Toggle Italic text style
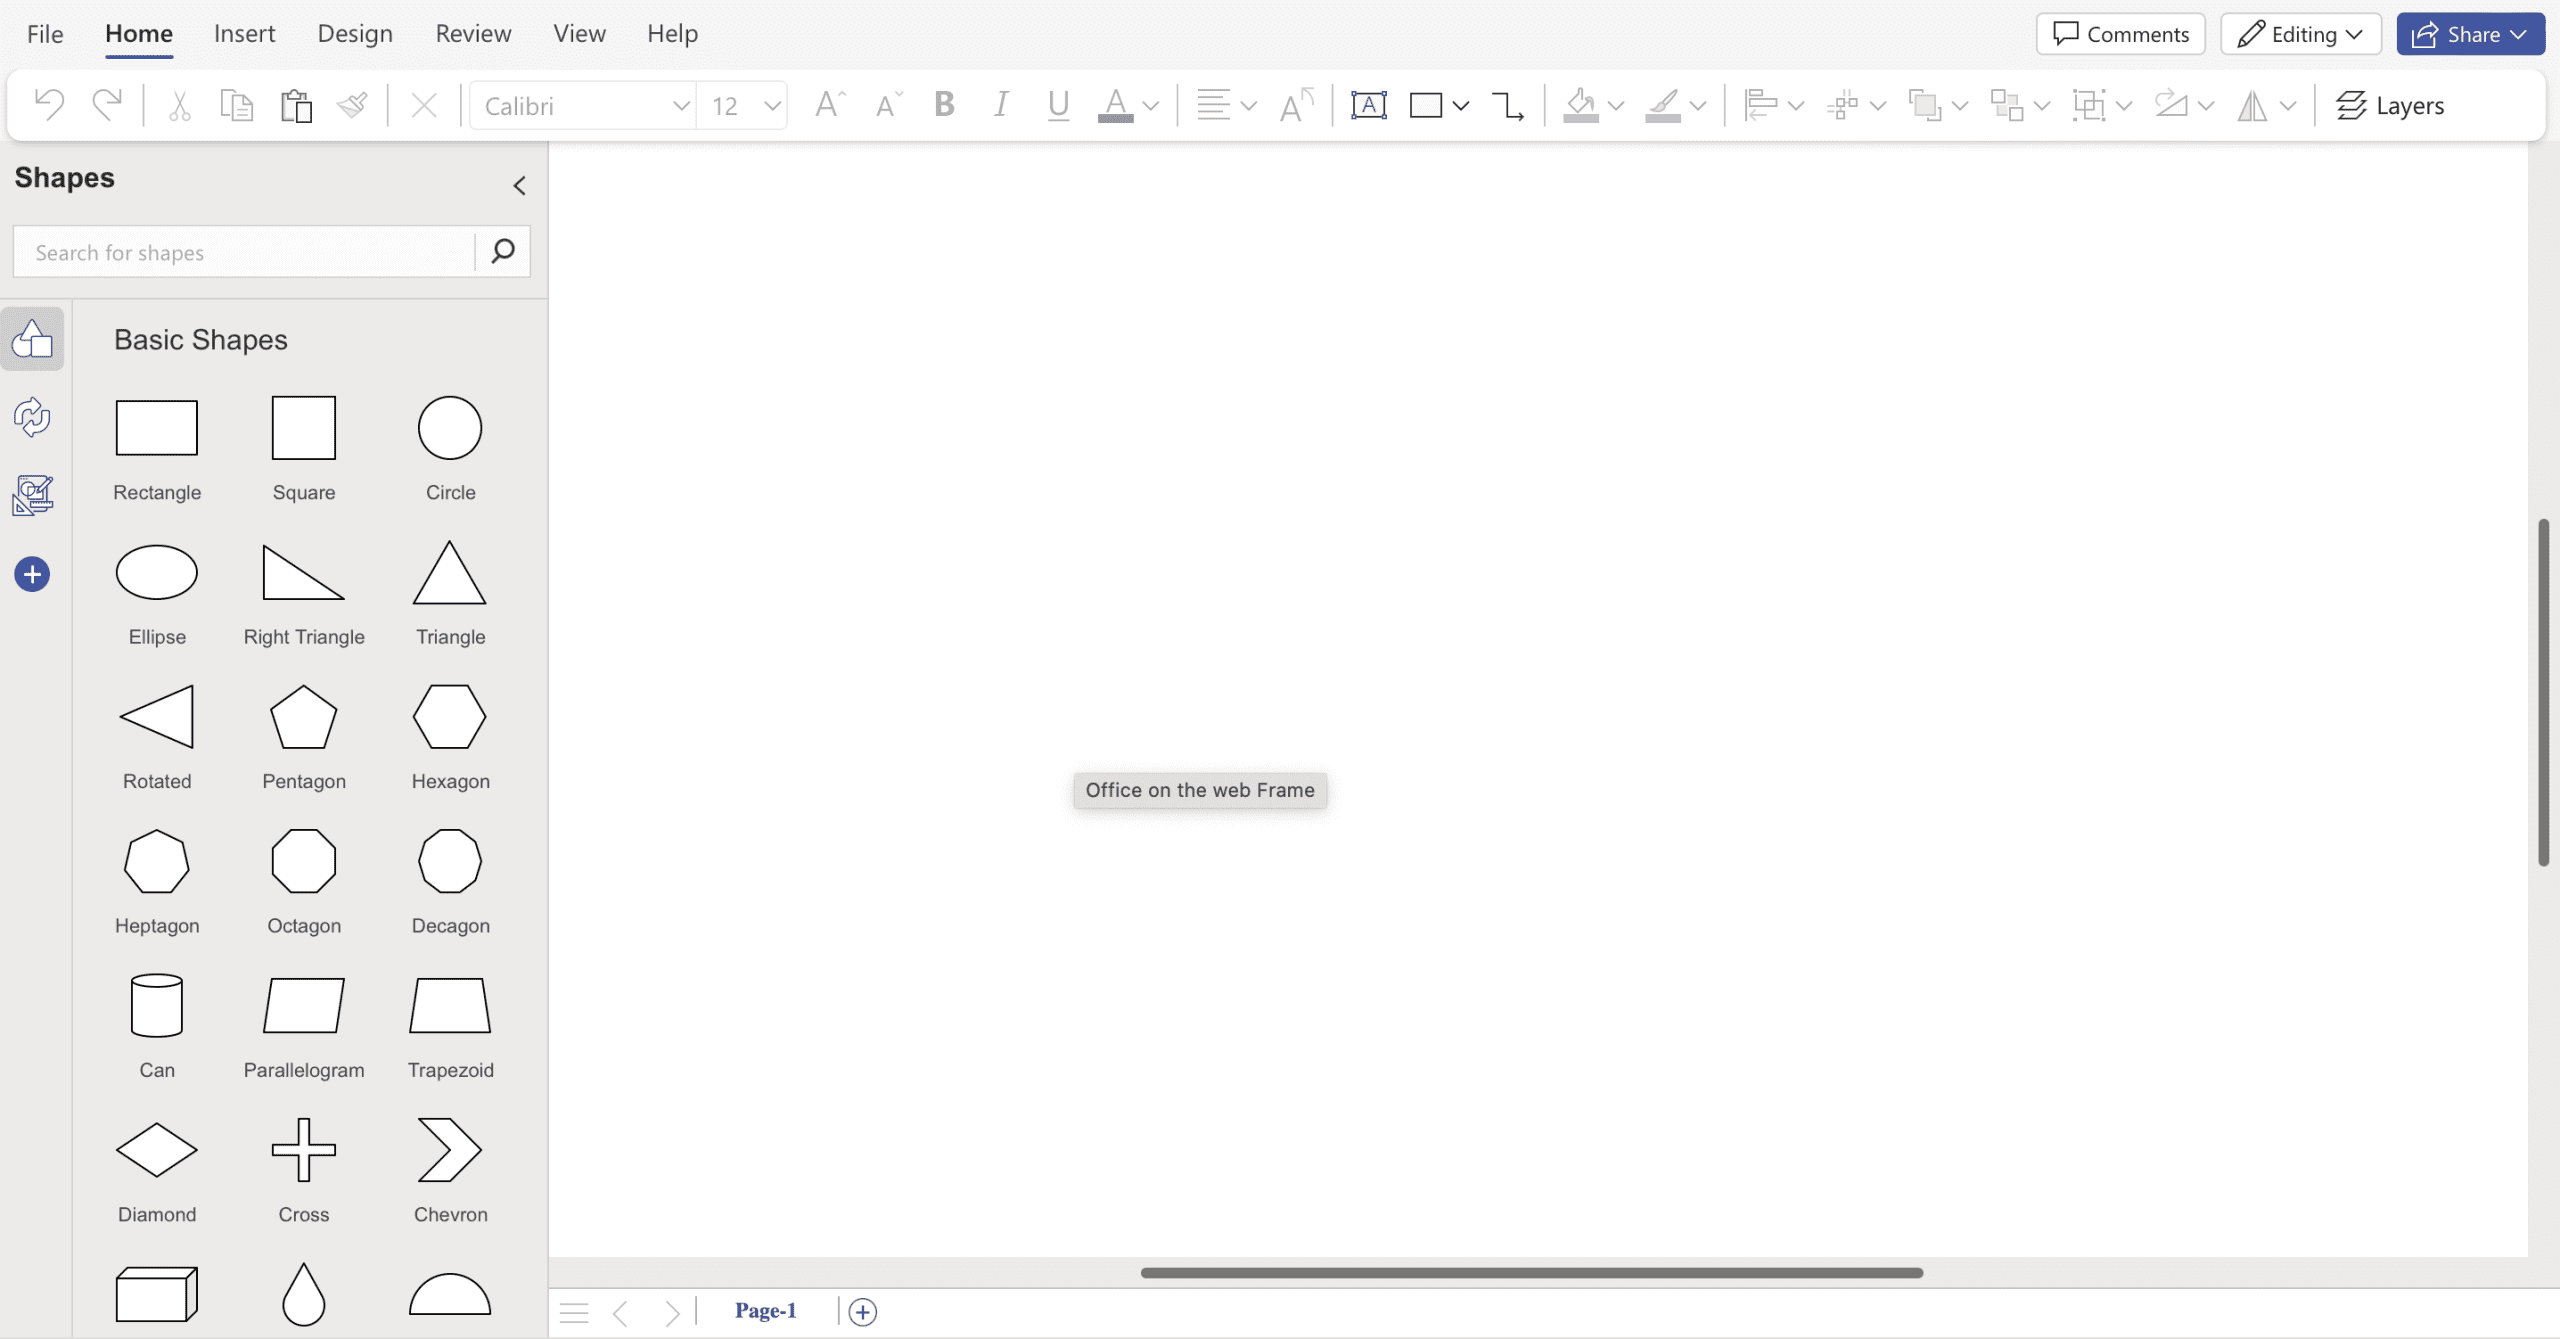Viewport: 2560px width, 1339px height. 1000,105
